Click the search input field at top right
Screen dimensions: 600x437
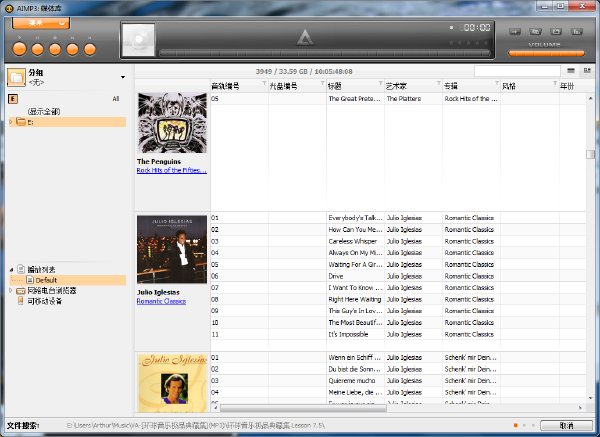517,71
